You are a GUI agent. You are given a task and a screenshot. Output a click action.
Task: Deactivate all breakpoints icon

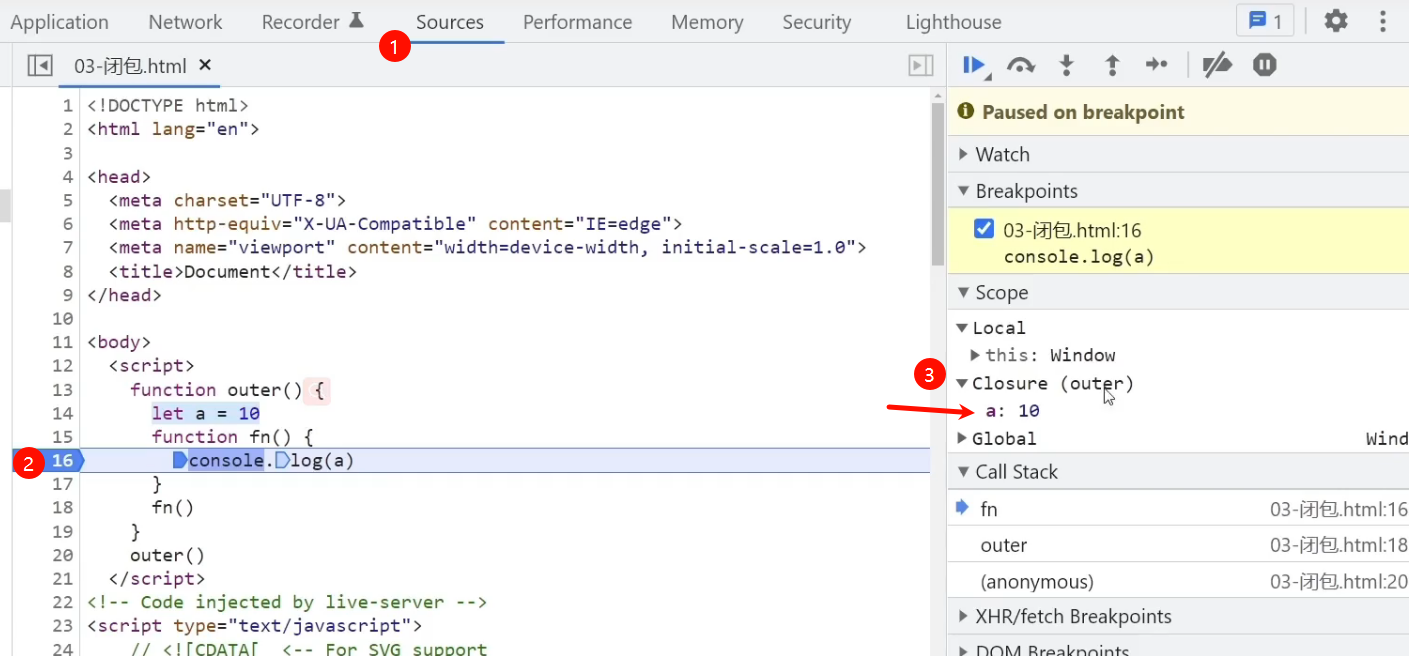point(1217,66)
